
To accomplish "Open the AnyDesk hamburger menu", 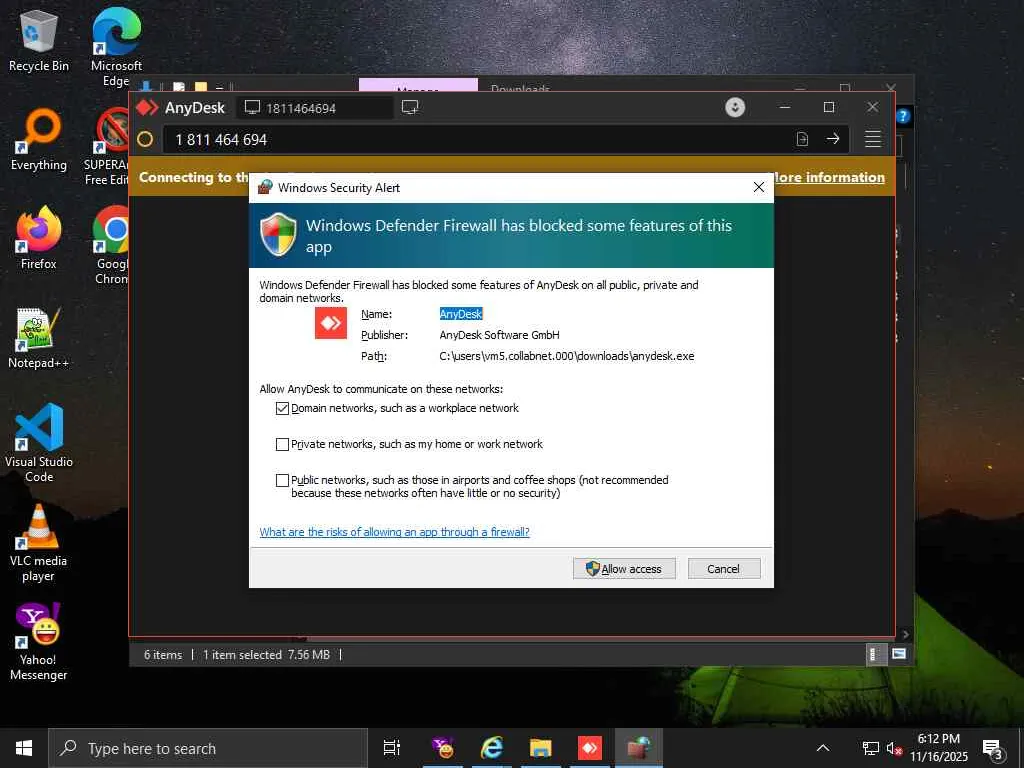I will coord(873,139).
